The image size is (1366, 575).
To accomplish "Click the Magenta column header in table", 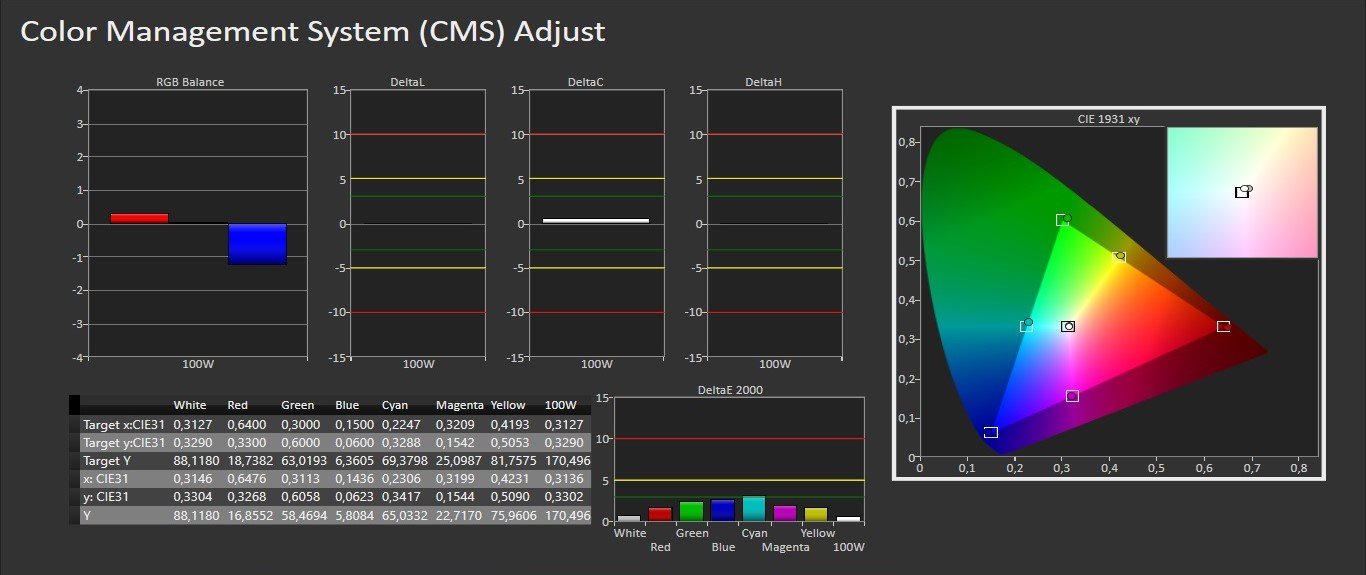I will pyautogui.click(x=459, y=405).
